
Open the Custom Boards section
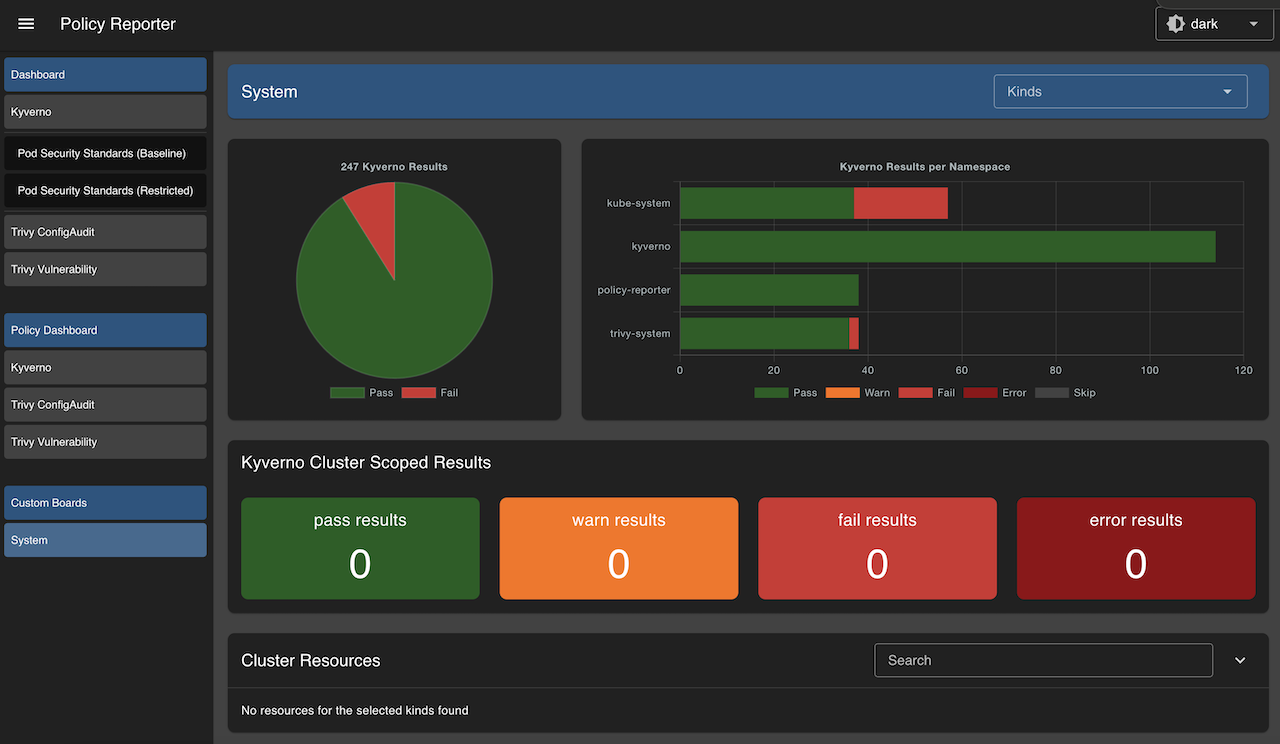tap(105, 503)
